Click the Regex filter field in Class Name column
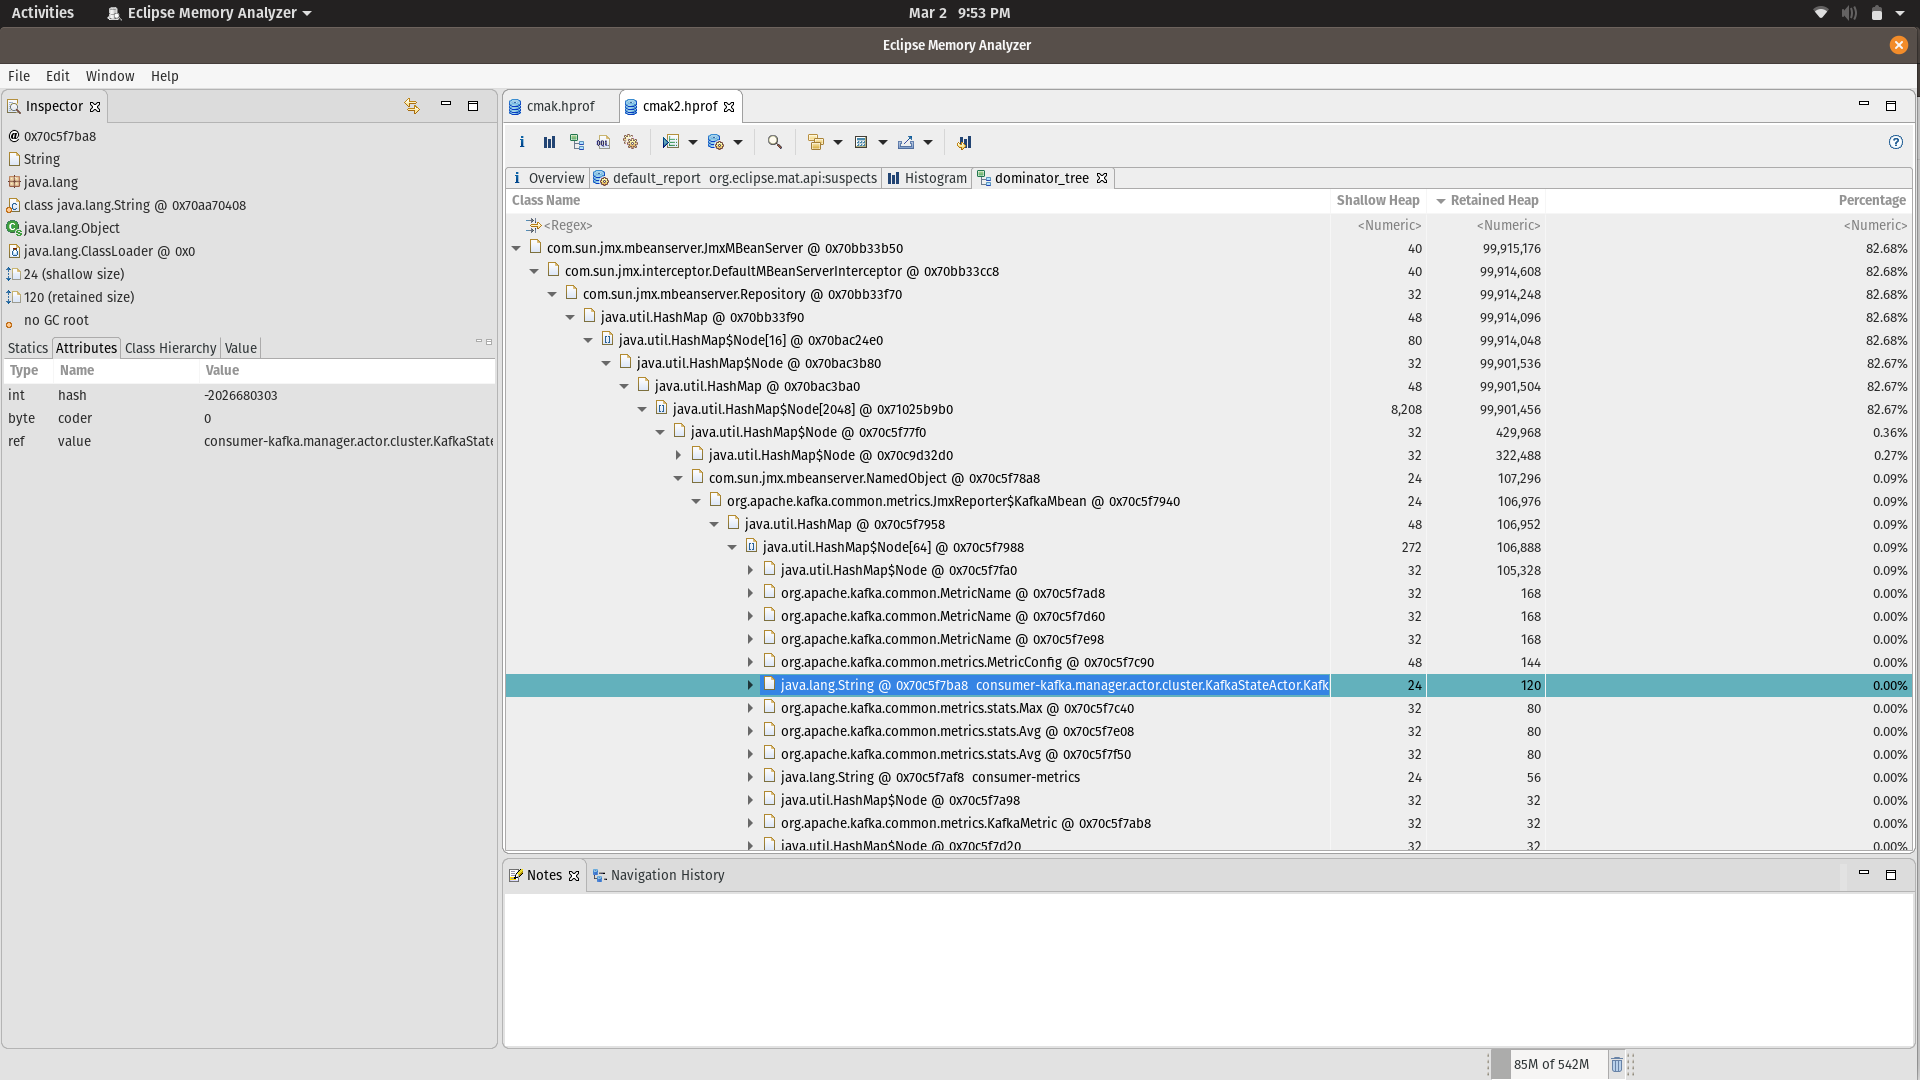 click(569, 225)
